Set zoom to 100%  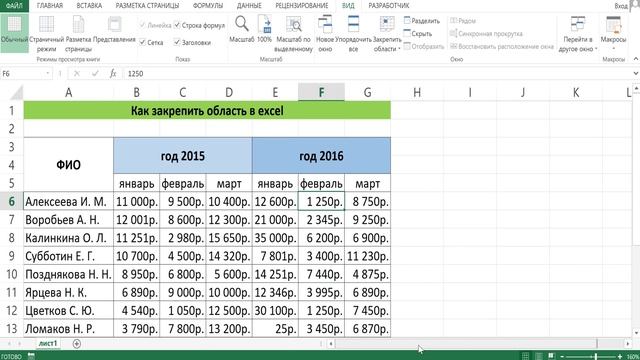tap(264, 29)
